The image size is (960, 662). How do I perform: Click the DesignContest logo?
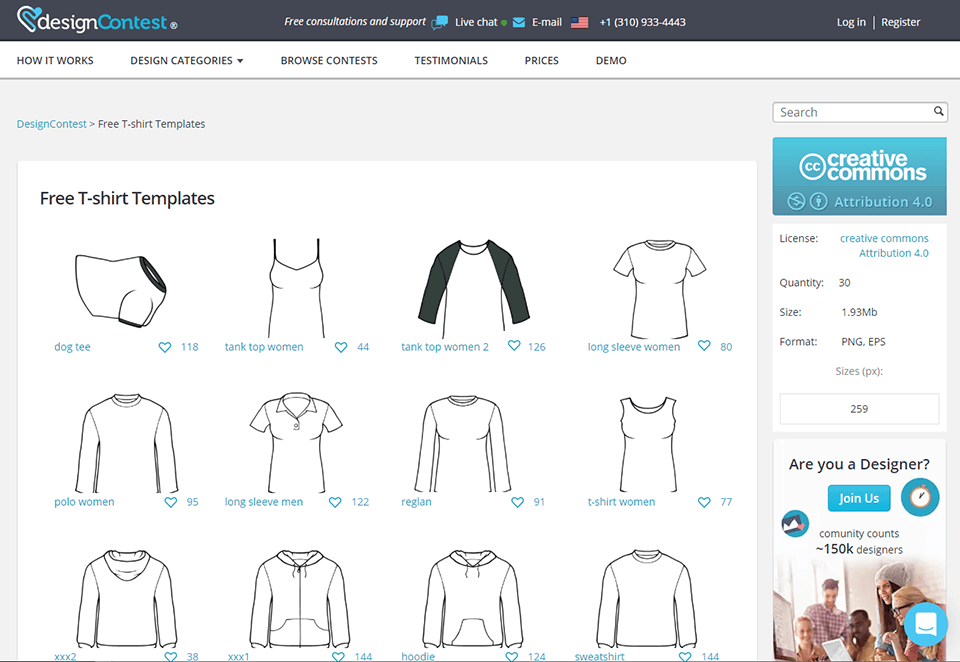(97, 21)
